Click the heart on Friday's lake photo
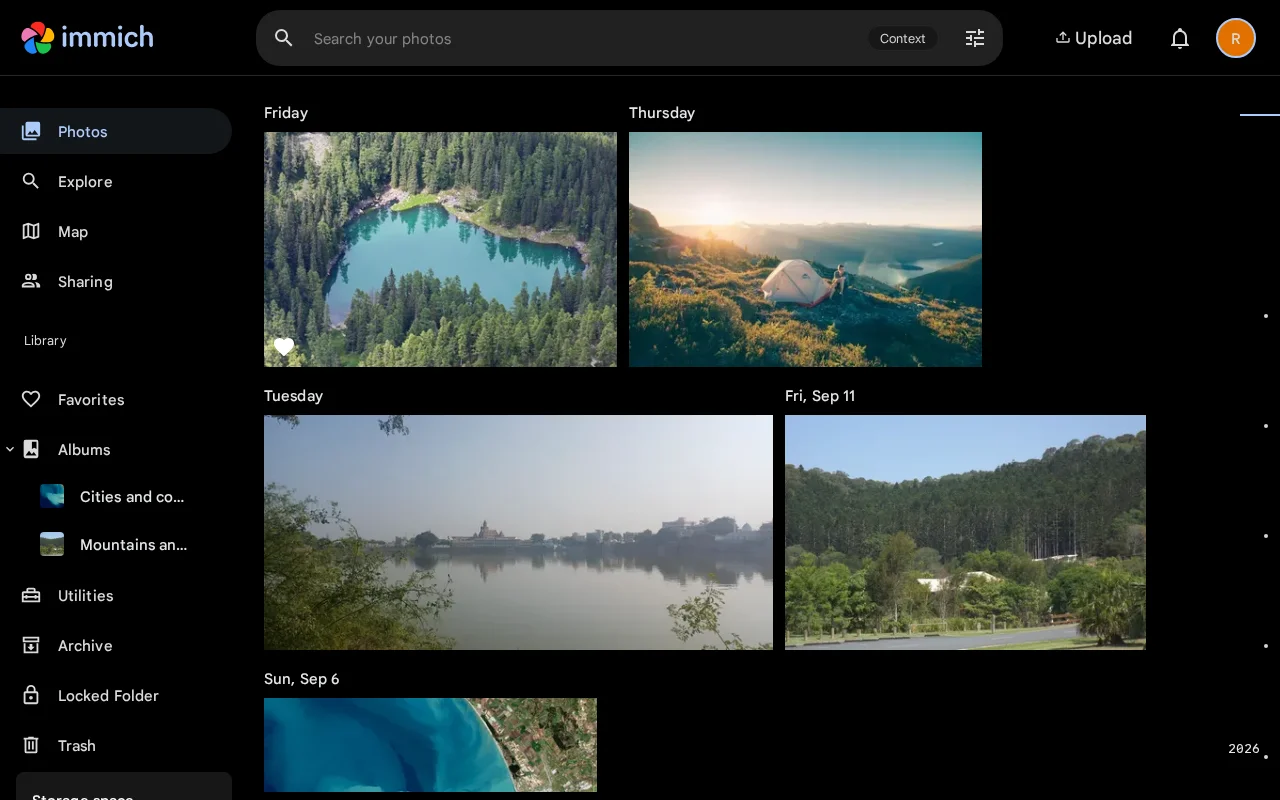 coord(284,347)
